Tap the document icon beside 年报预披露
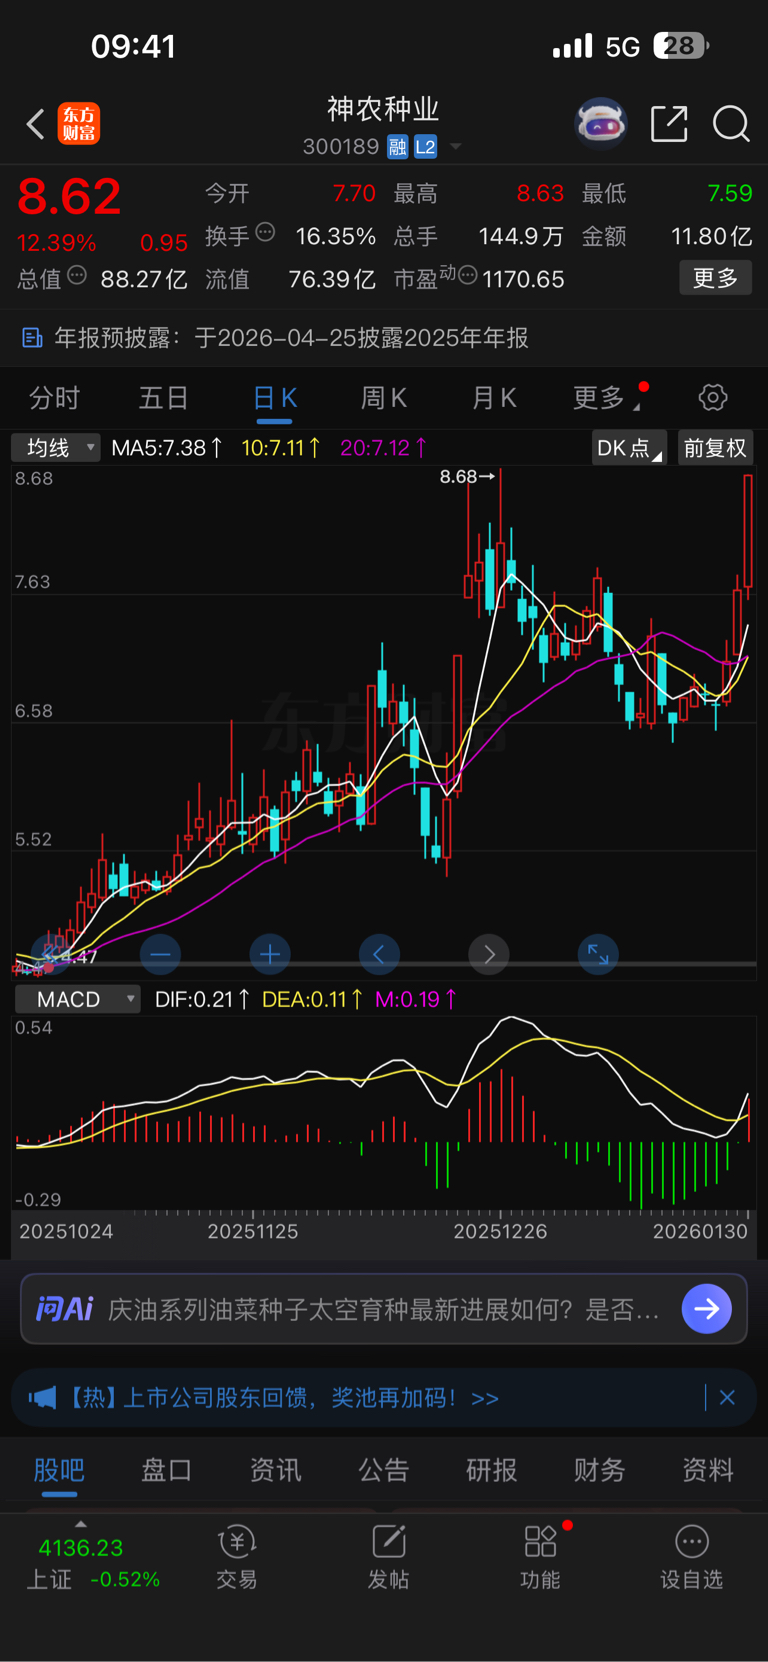This screenshot has width=768, height=1662. 32,338
